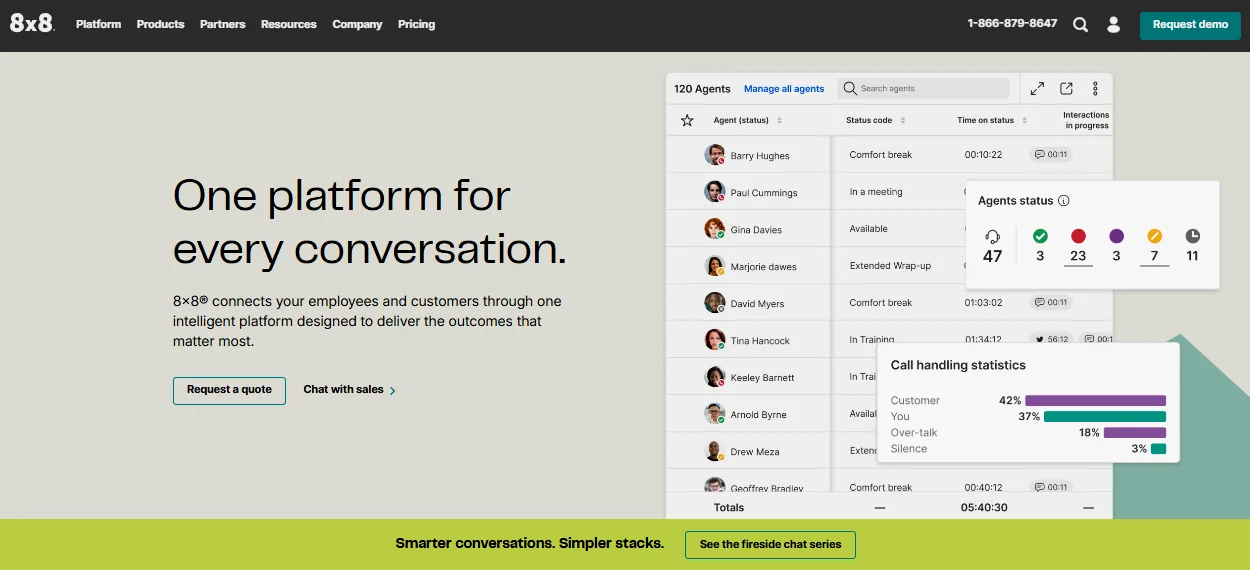
Task: Click Marjorie dawes' Extended Wrap-up status
Action: point(890,266)
